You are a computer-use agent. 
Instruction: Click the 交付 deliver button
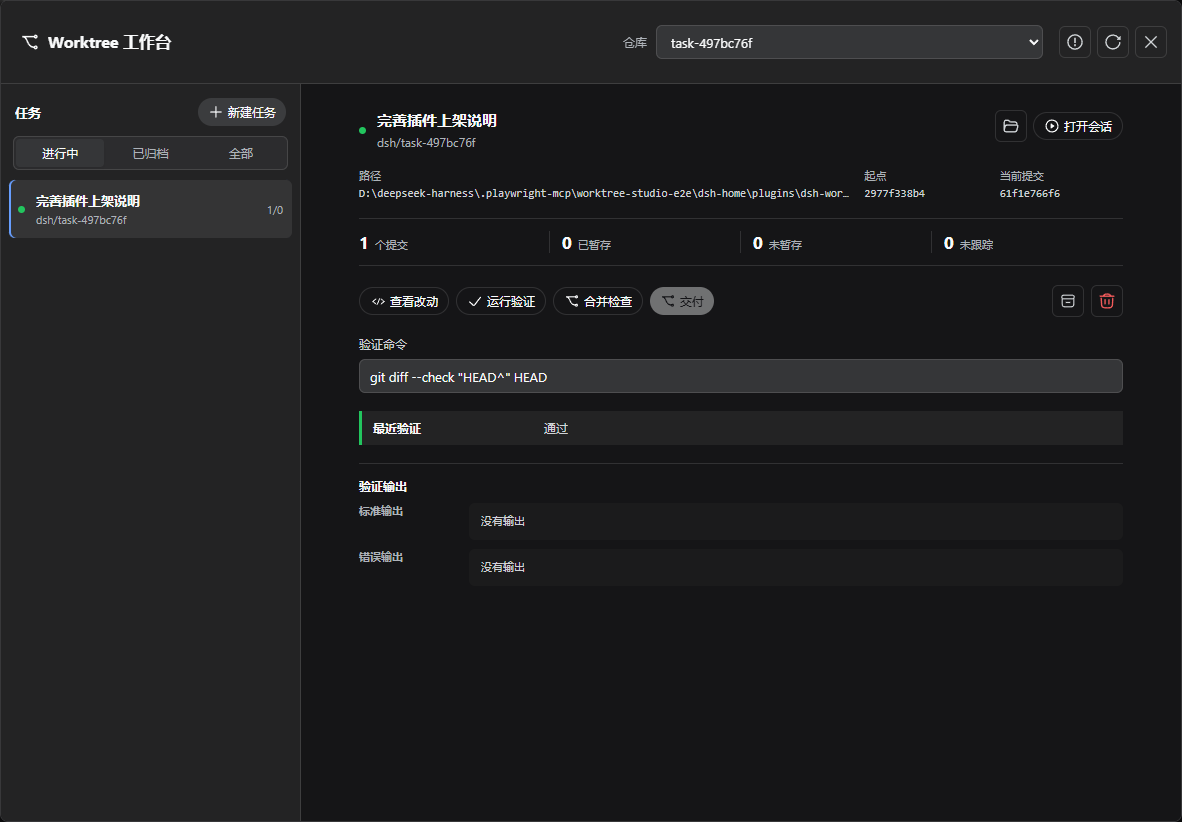click(682, 301)
